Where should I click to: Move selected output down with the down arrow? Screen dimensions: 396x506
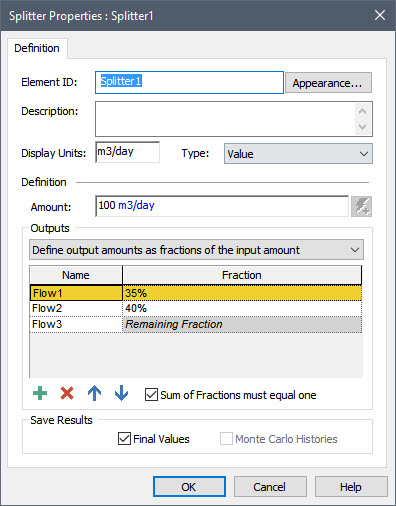pyautogui.click(x=121, y=393)
